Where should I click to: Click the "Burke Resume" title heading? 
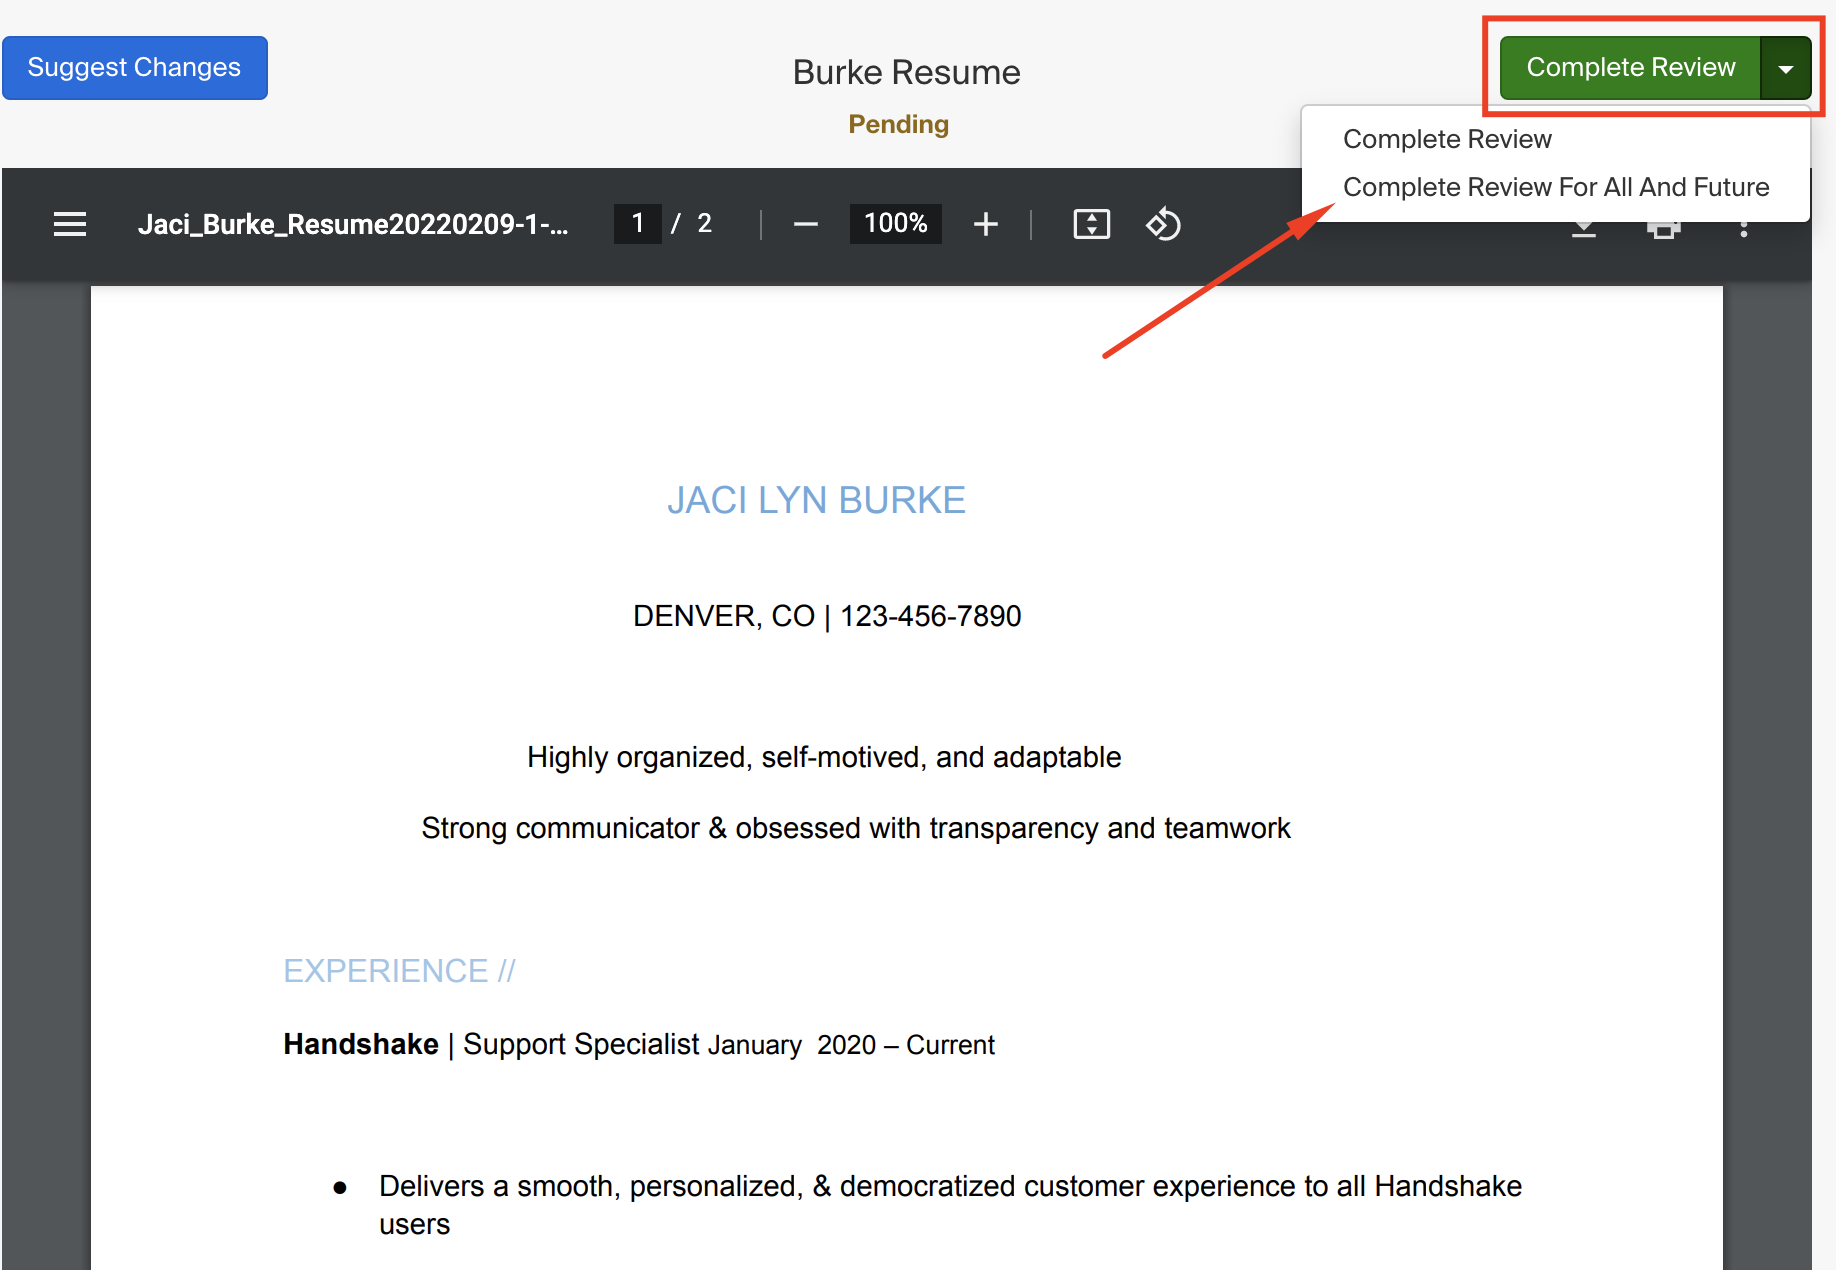point(905,71)
